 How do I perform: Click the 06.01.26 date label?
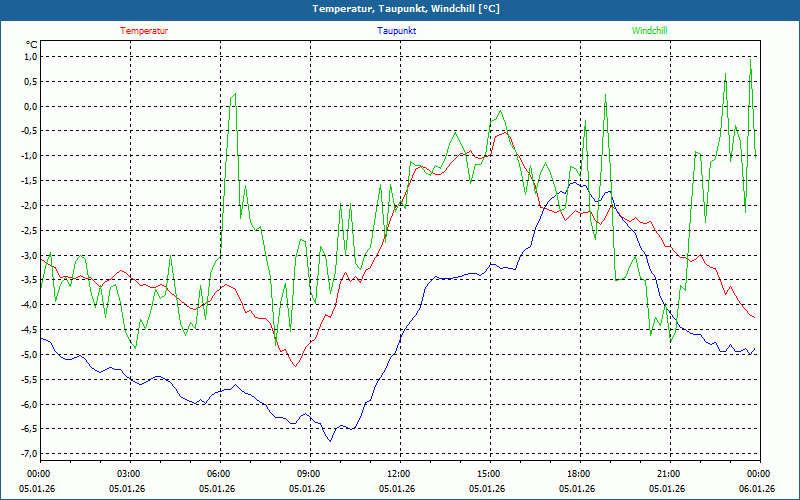757,489
